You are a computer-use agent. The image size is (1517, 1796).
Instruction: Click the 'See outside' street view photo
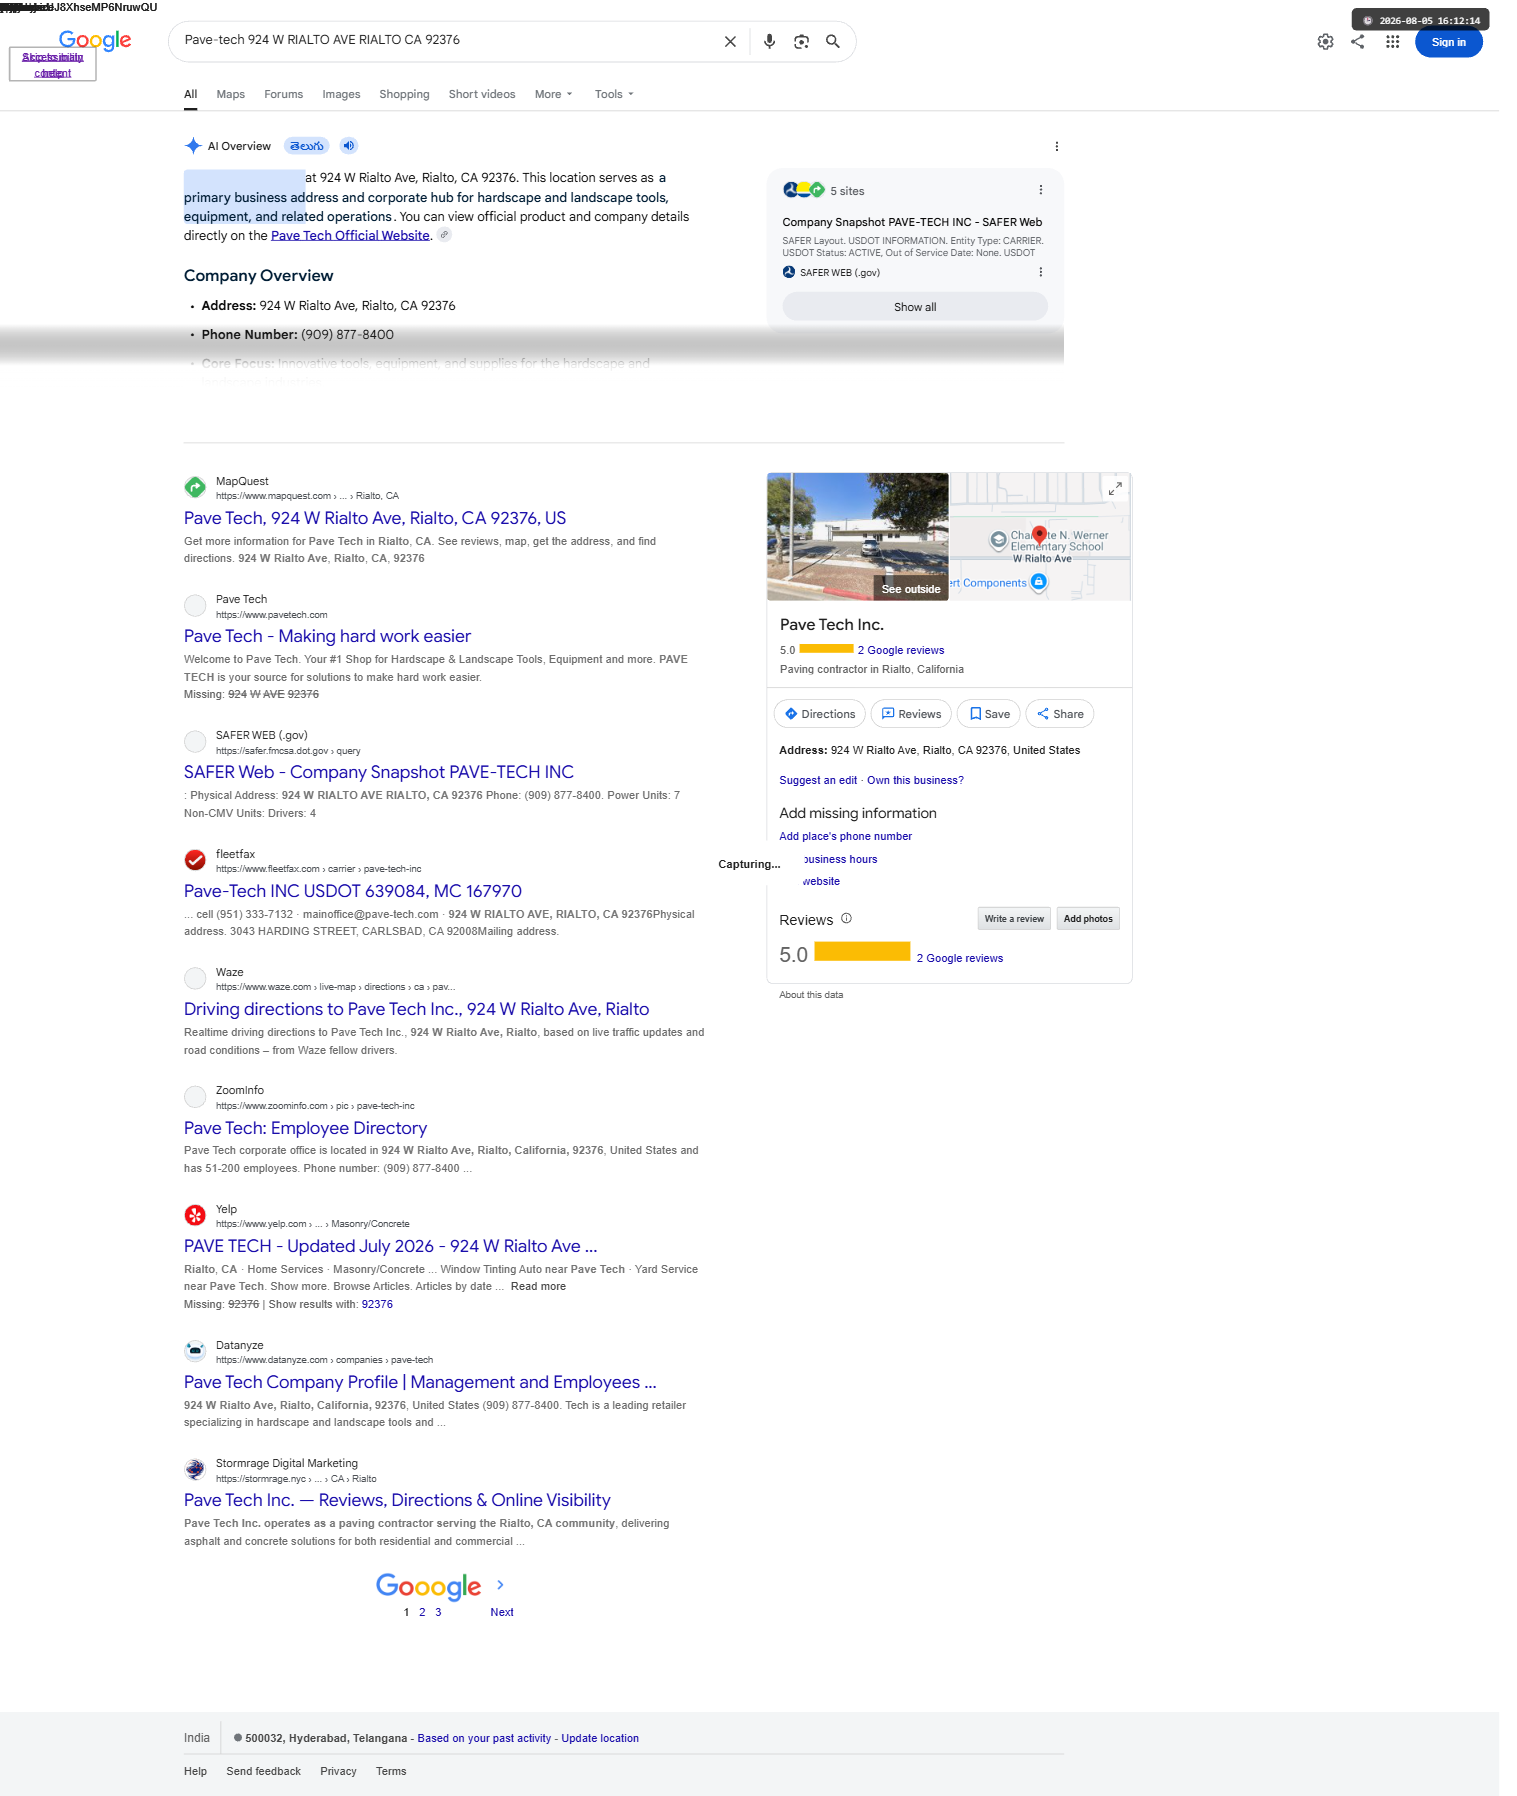point(858,536)
